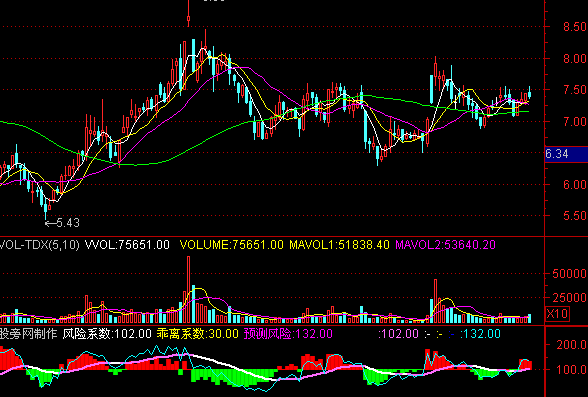
Task: Click the 25000 volume axis label
Action: tap(569, 298)
